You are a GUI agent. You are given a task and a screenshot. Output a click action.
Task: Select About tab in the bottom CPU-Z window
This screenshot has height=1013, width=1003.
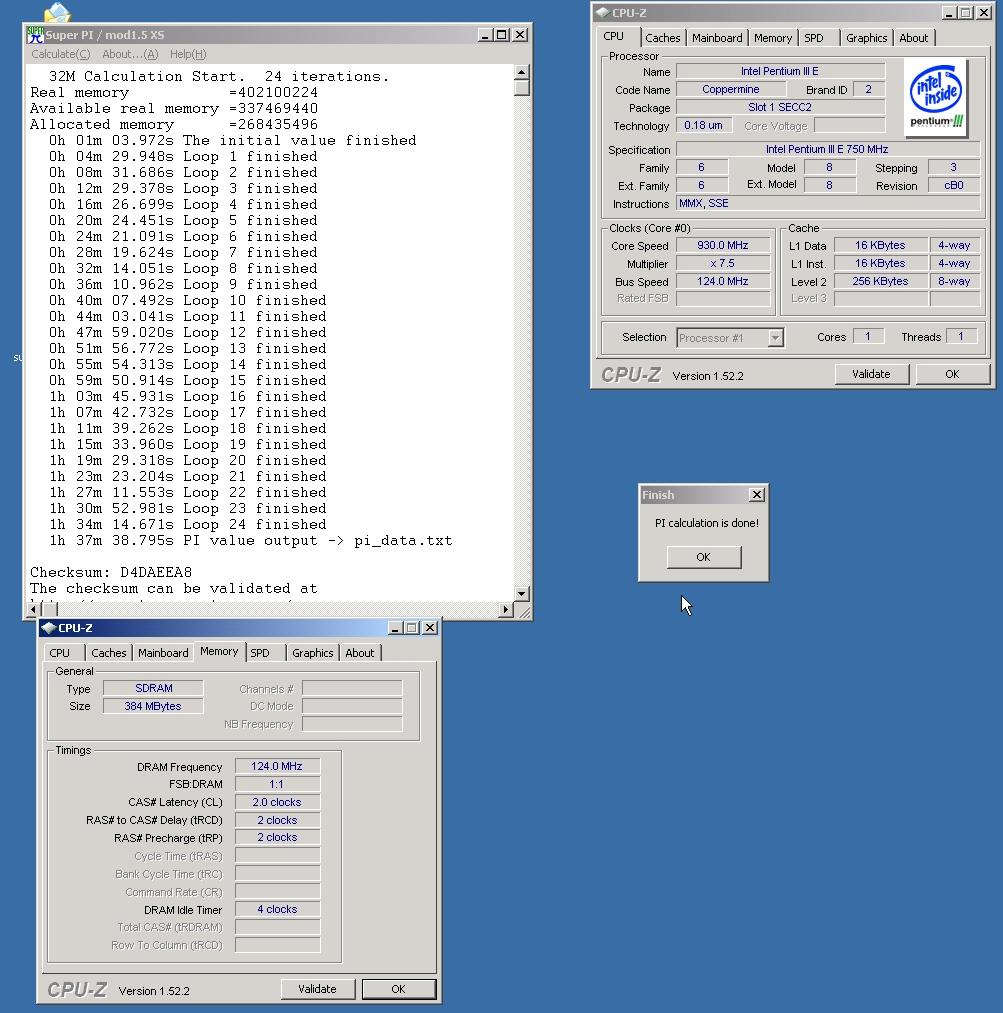(x=359, y=653)
